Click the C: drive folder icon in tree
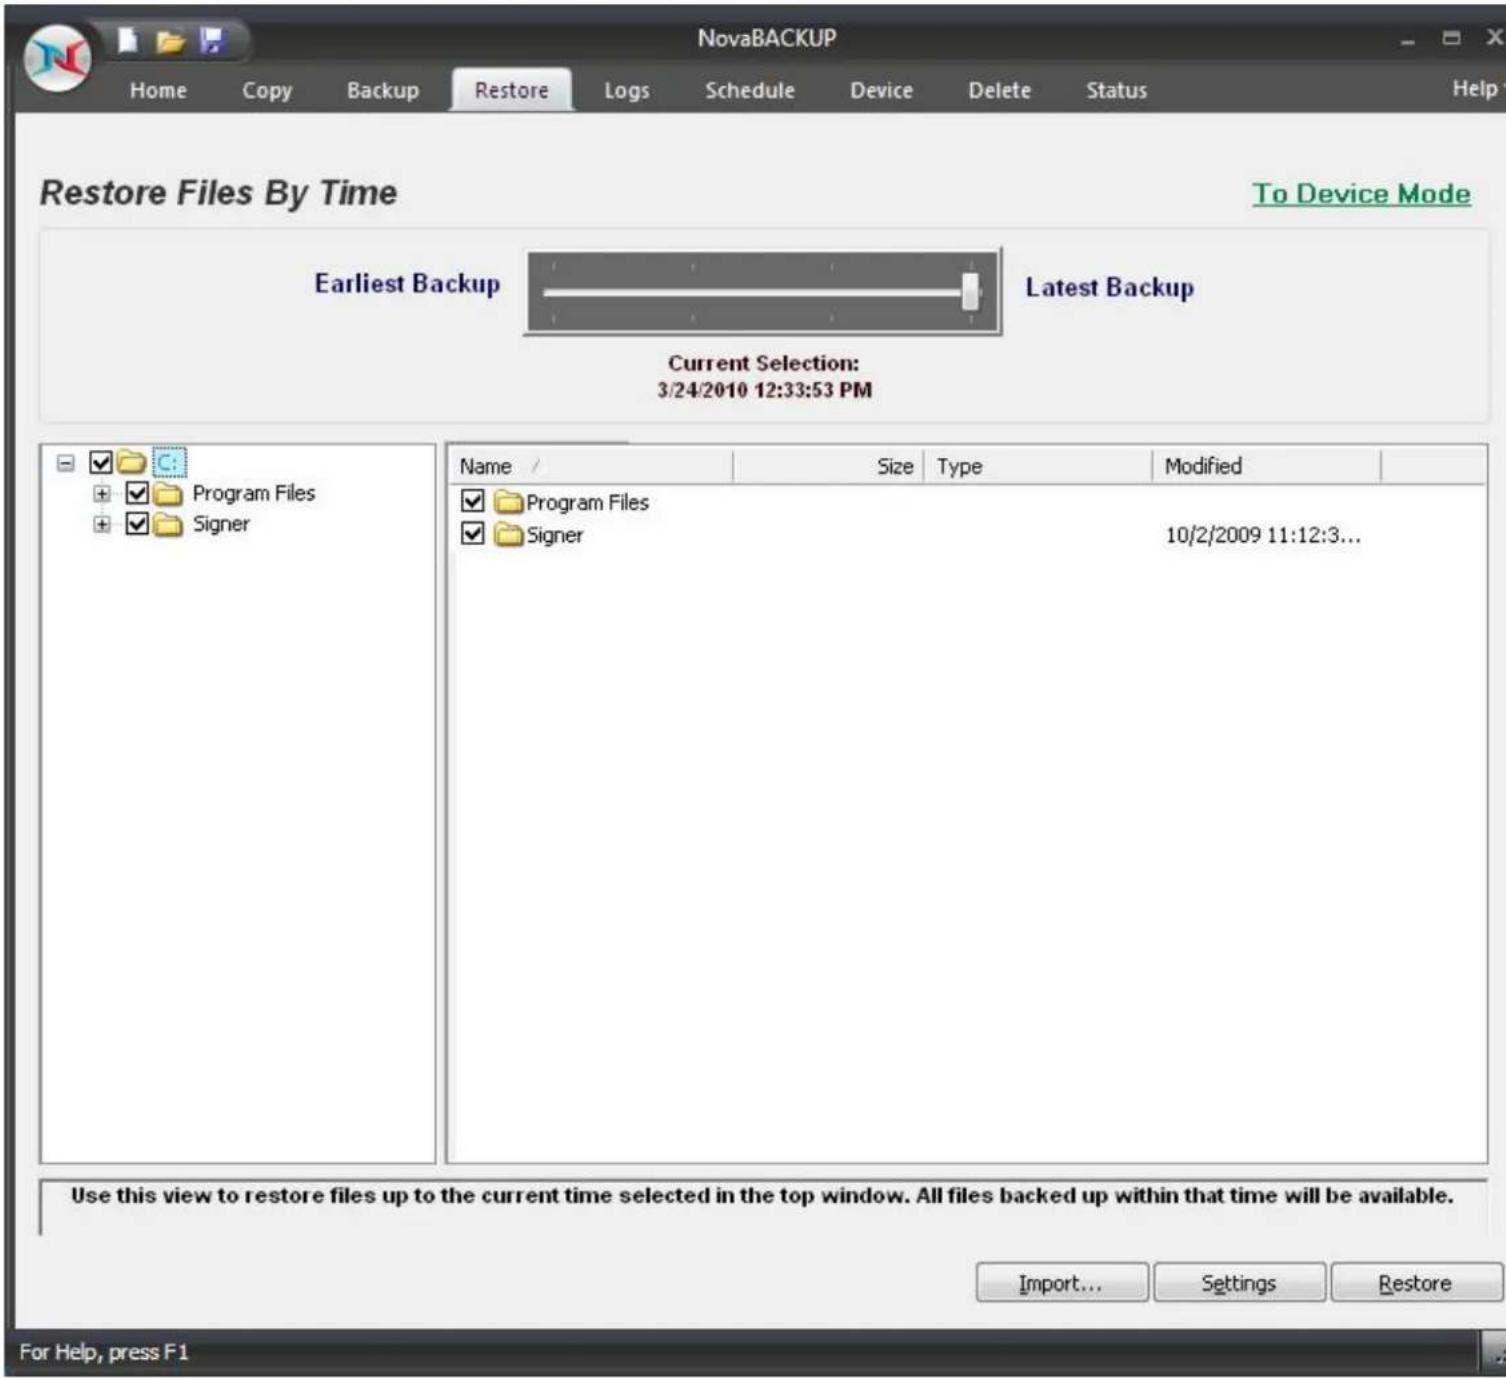The height and width of the screenshot is (1378, 1506). 131,462
